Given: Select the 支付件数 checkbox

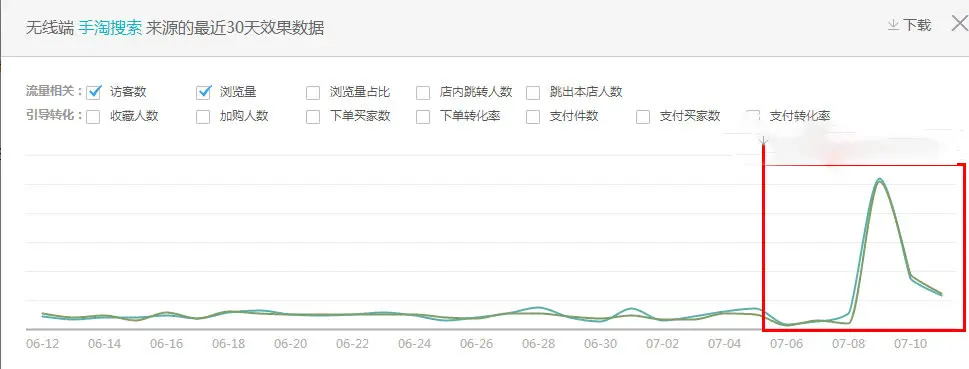Looking at the screenshot, I should click(533, 116).
